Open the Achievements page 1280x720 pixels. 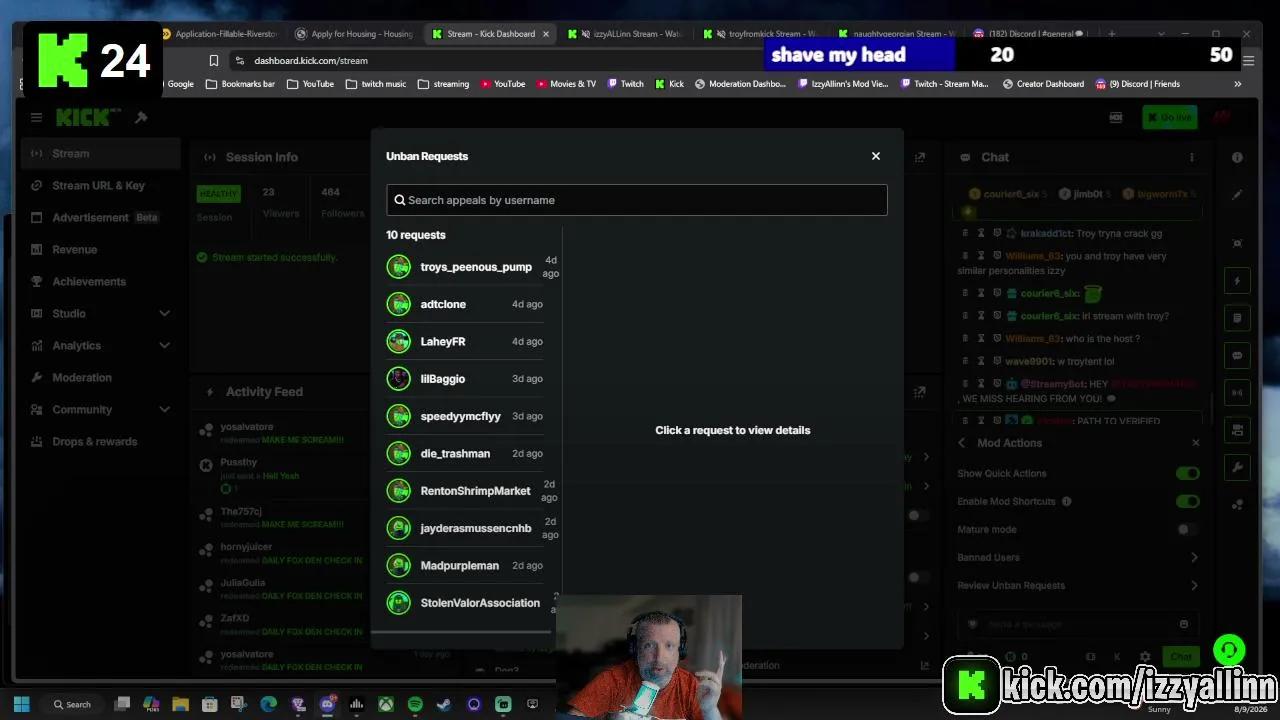click(x=100, y=281)
